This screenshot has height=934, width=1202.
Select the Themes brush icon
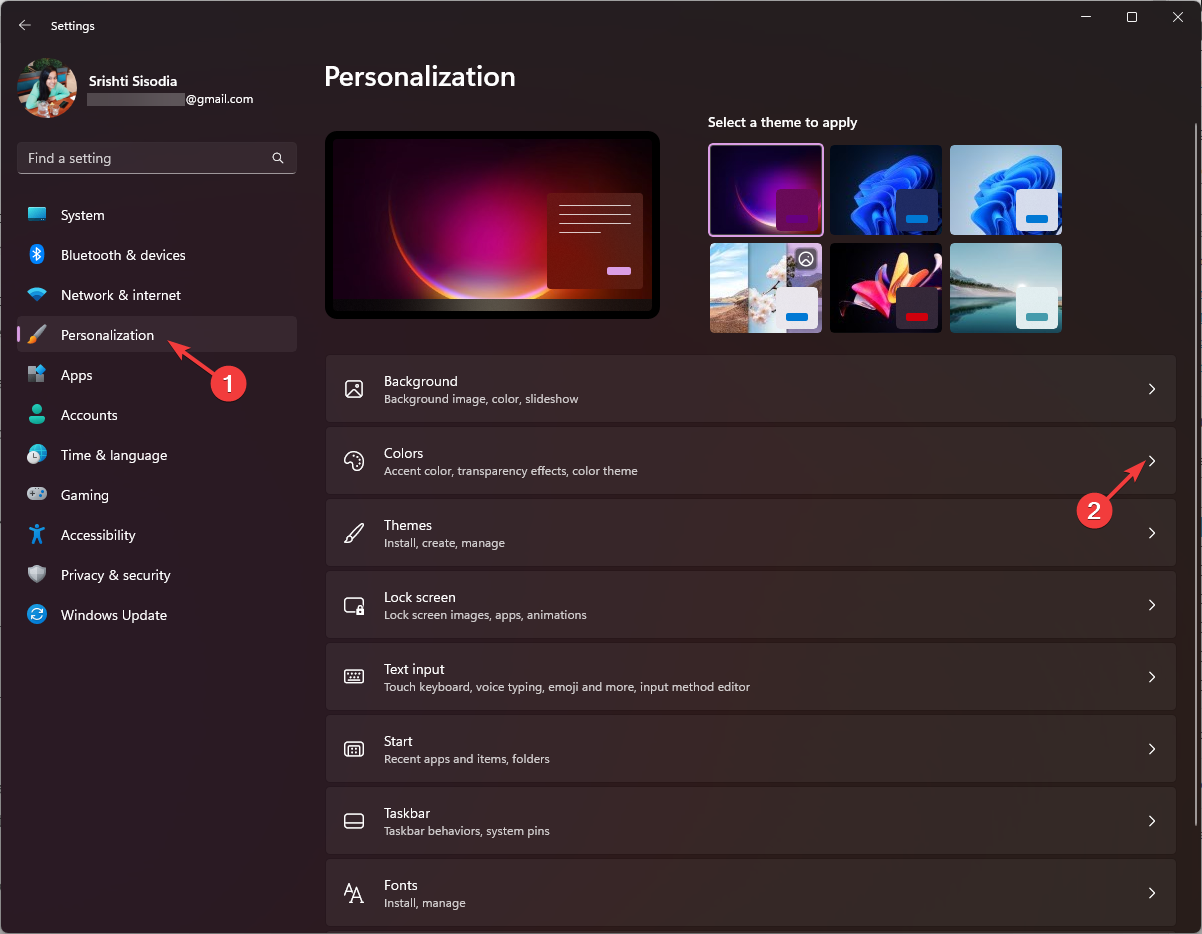click(x=353, y=533)
